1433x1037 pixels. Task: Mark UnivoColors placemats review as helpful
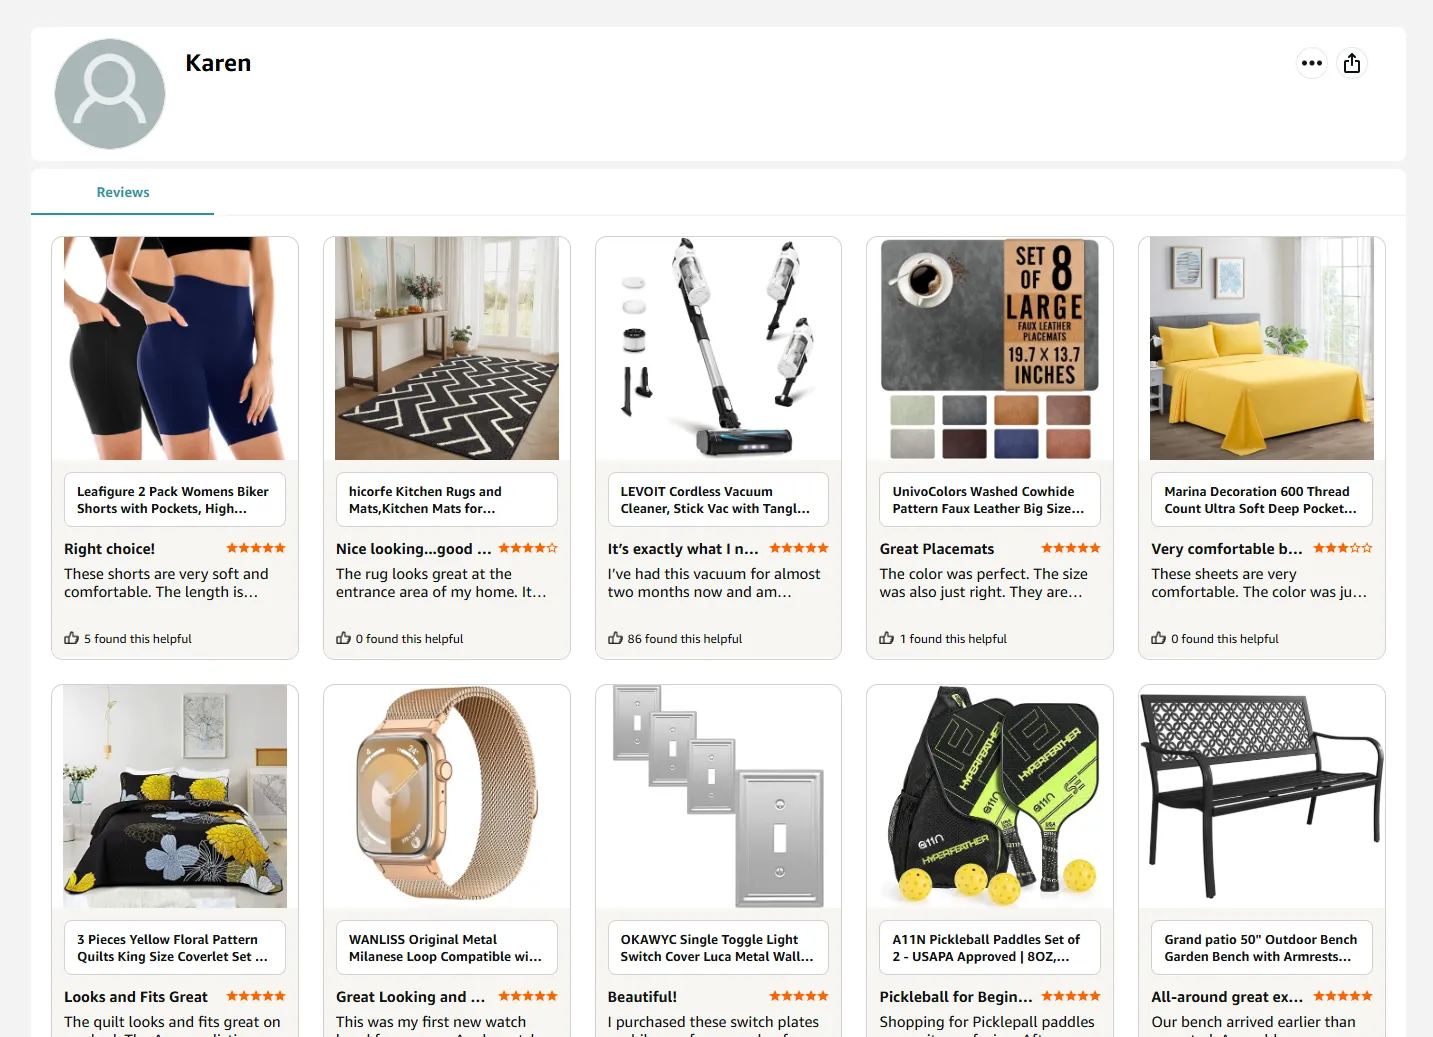(887, 638)
